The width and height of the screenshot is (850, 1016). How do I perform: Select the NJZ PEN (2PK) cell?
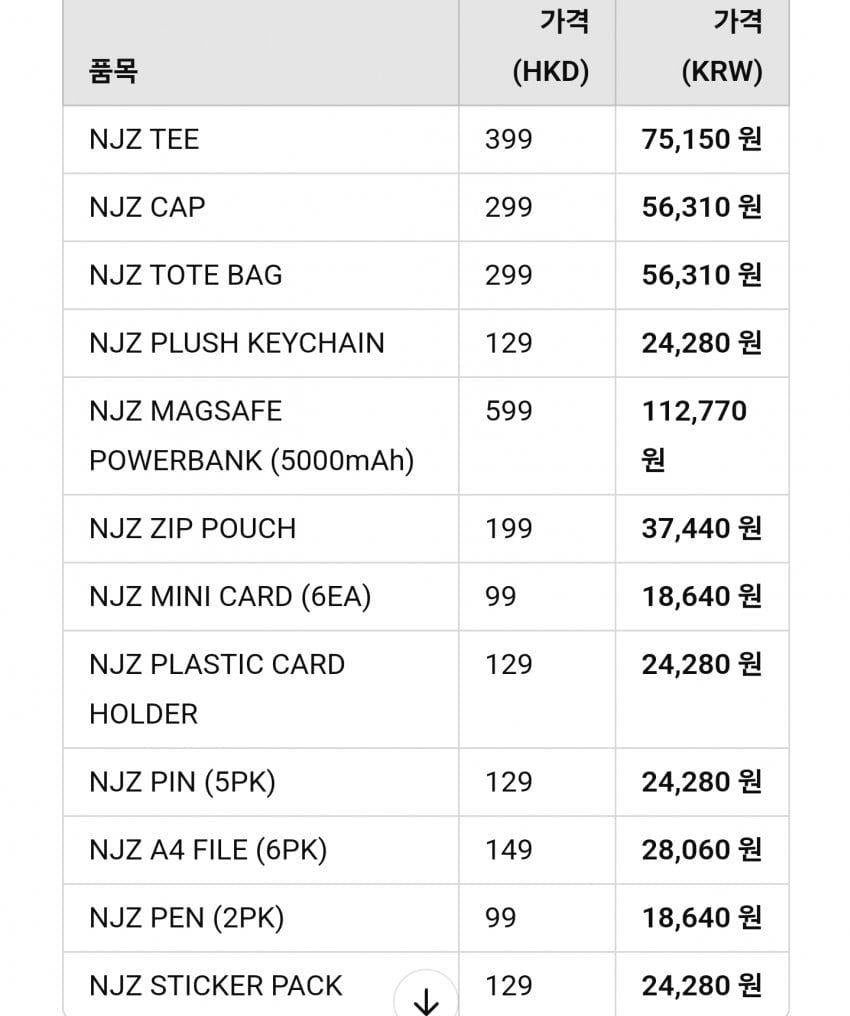click(187, 918)
